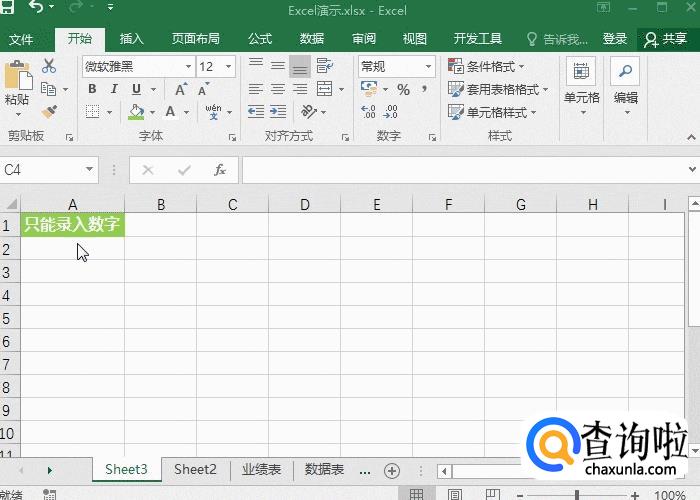The image size is (700, 500).
Task: Select cell A1 只能录入数字
Action: coord(73,225)
